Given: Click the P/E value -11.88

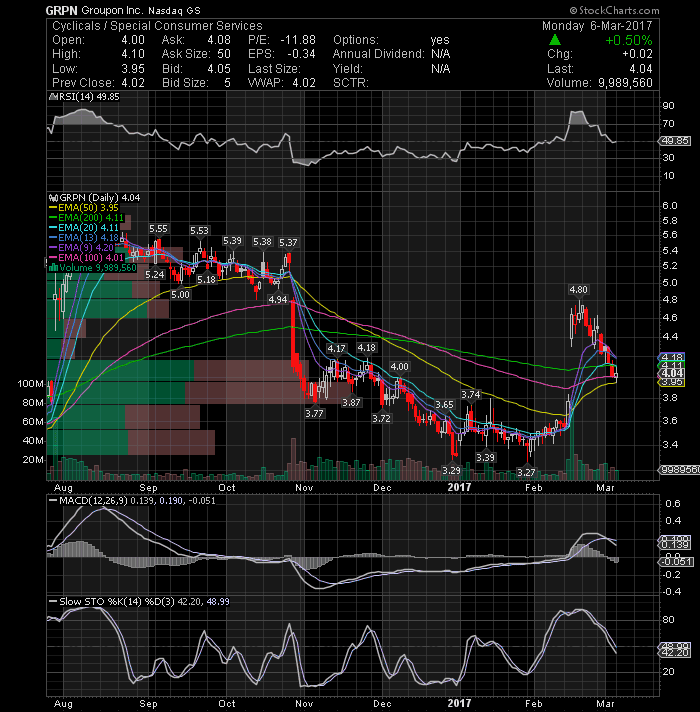Looking at the screenshot, I should pyautogui.click(x=298, y=40).
